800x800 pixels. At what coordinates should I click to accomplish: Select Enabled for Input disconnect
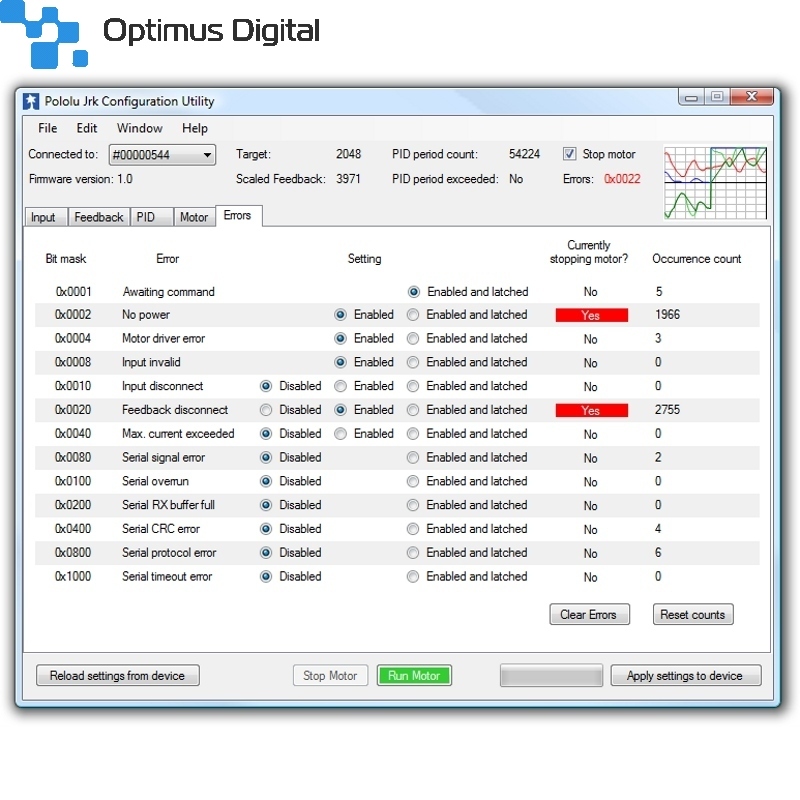(340, 386)
